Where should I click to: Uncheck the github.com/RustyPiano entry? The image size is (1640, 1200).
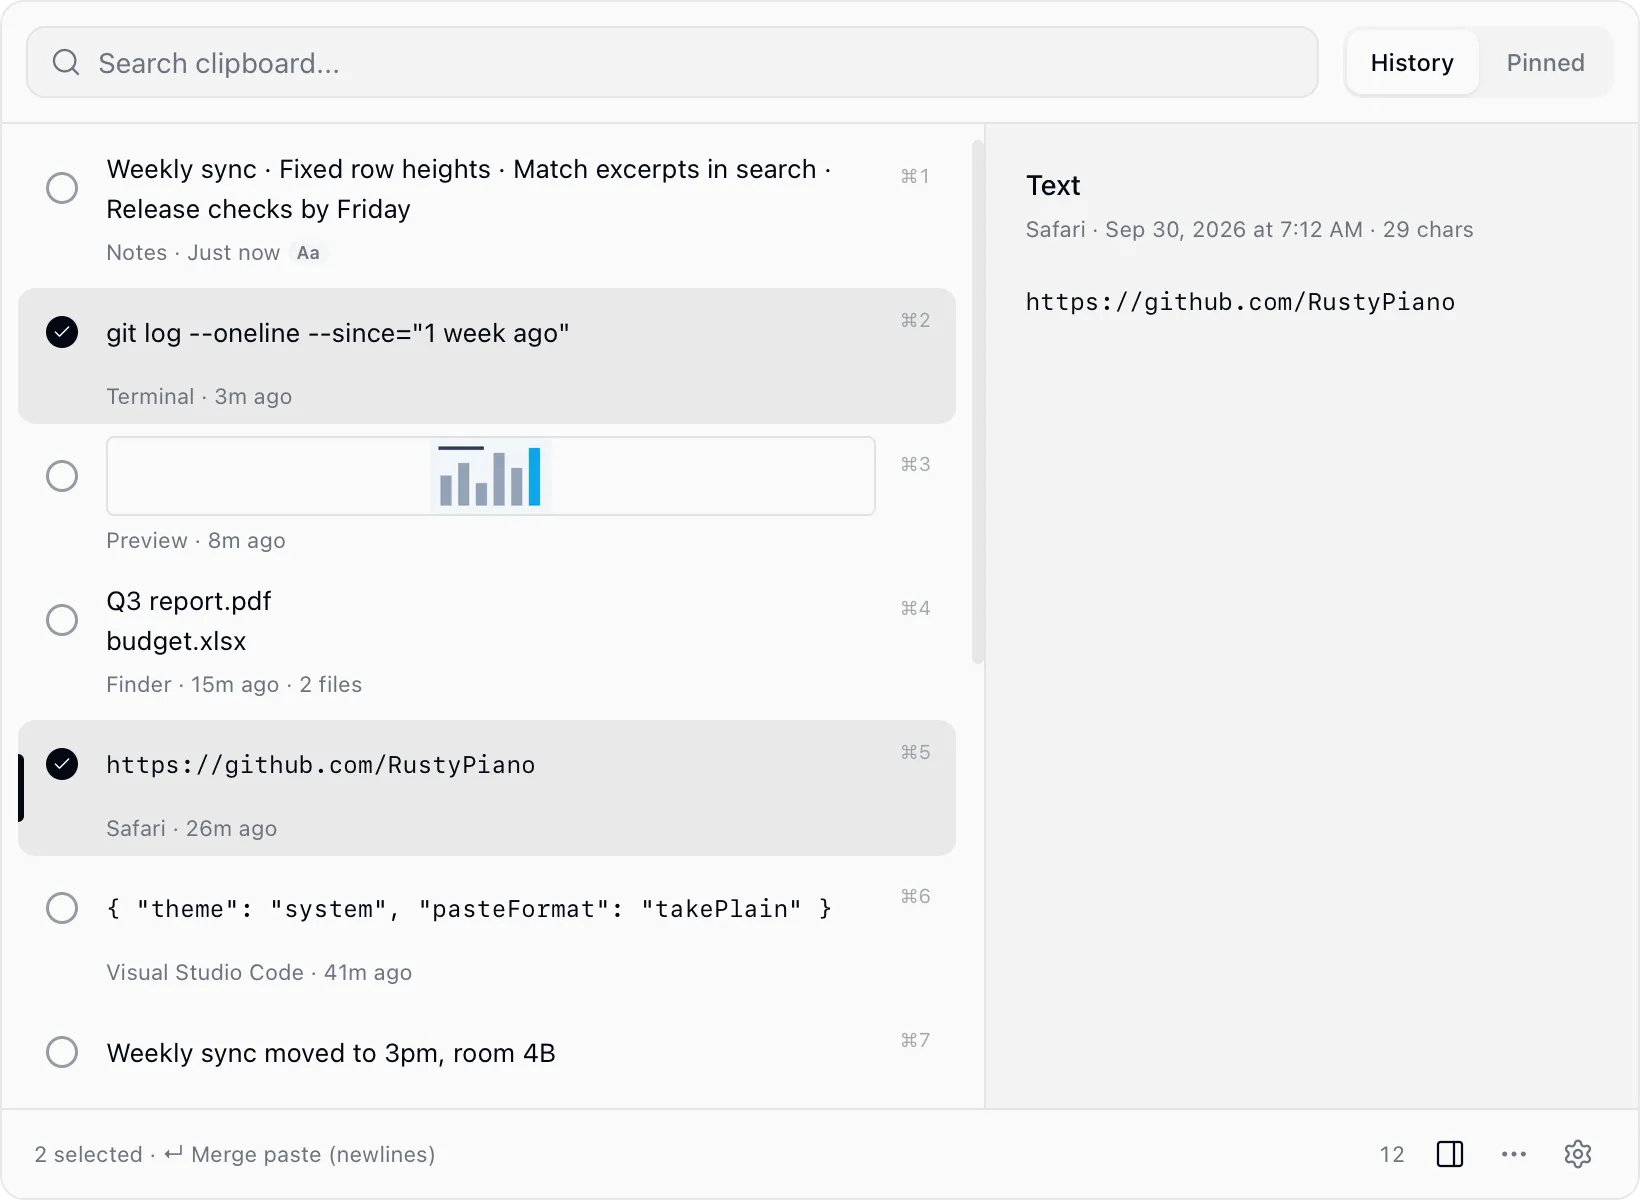pyautogui.click(x=62, y=764)
